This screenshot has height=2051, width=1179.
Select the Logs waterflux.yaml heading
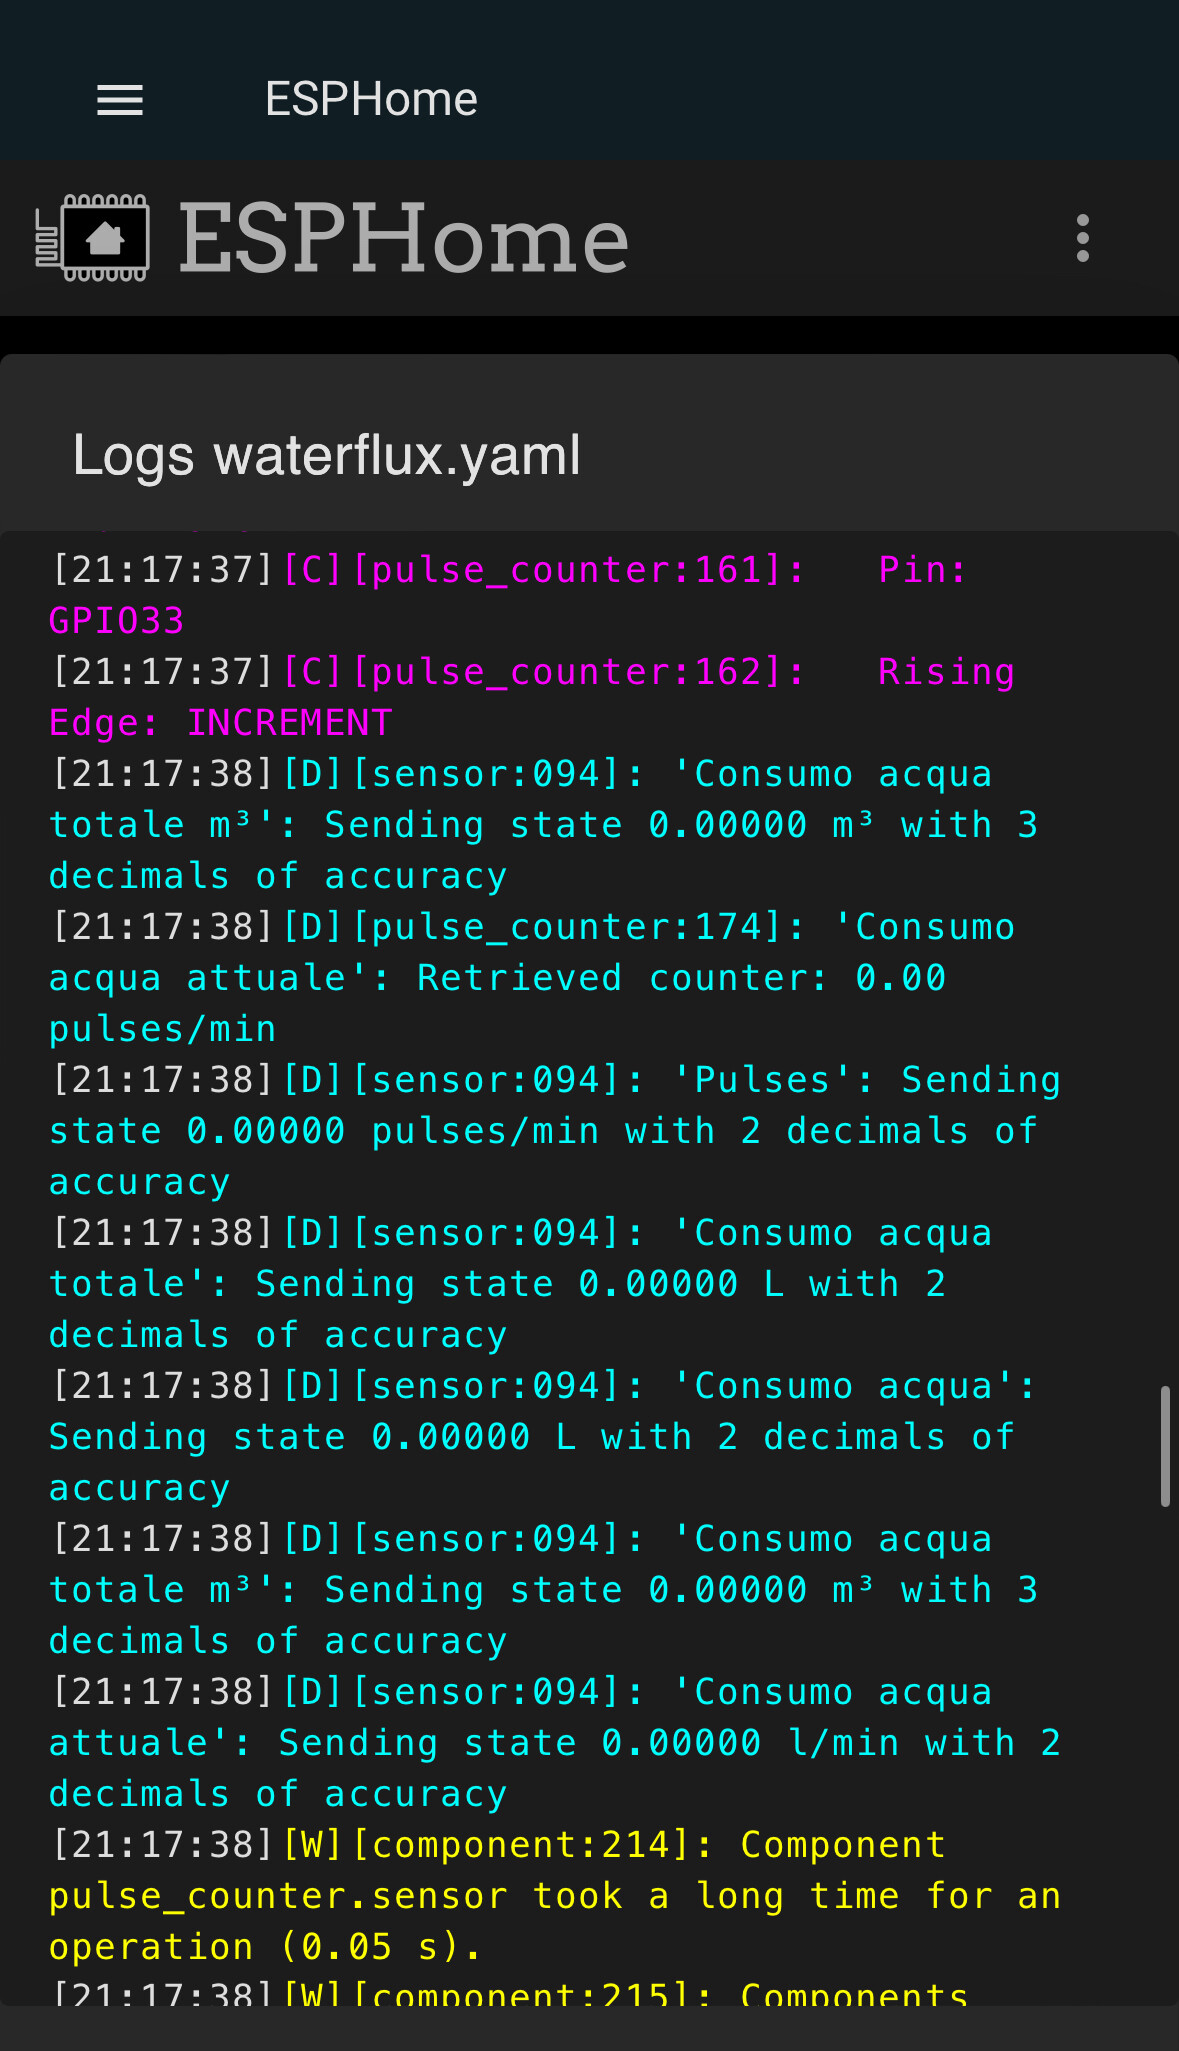(327, 454)
